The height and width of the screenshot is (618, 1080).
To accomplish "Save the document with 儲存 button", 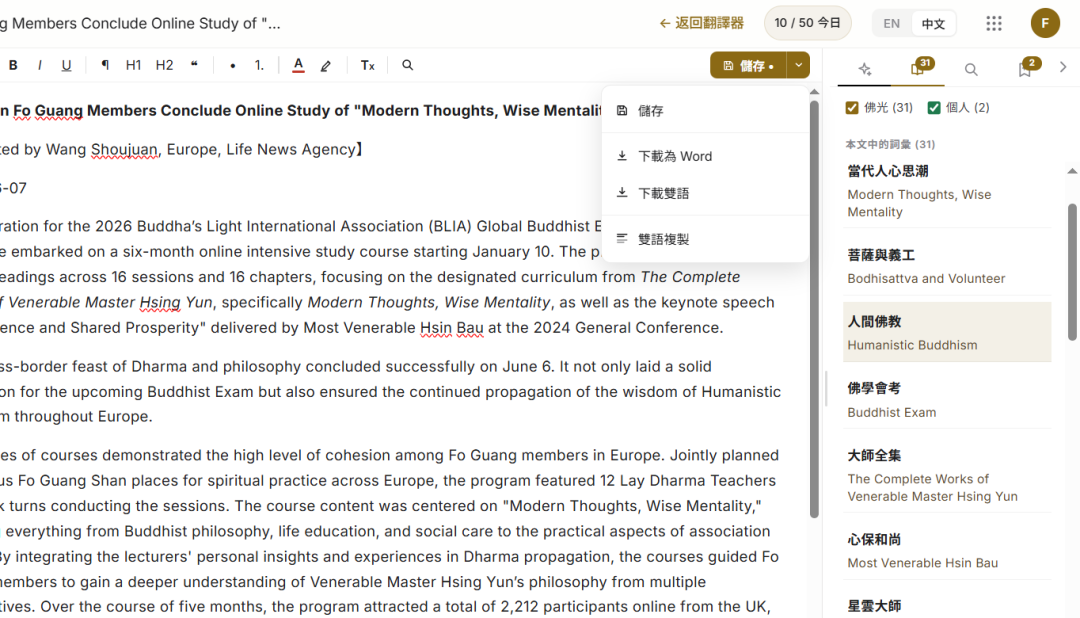I will pos(748,65).
